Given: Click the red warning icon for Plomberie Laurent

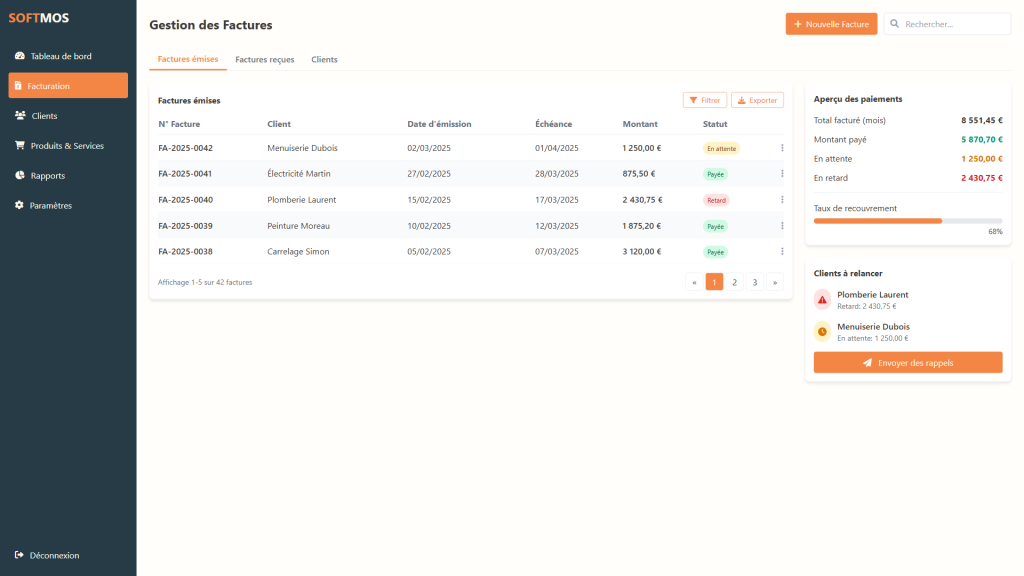Looking at the screenshot, I should click(x=822, y=299).
